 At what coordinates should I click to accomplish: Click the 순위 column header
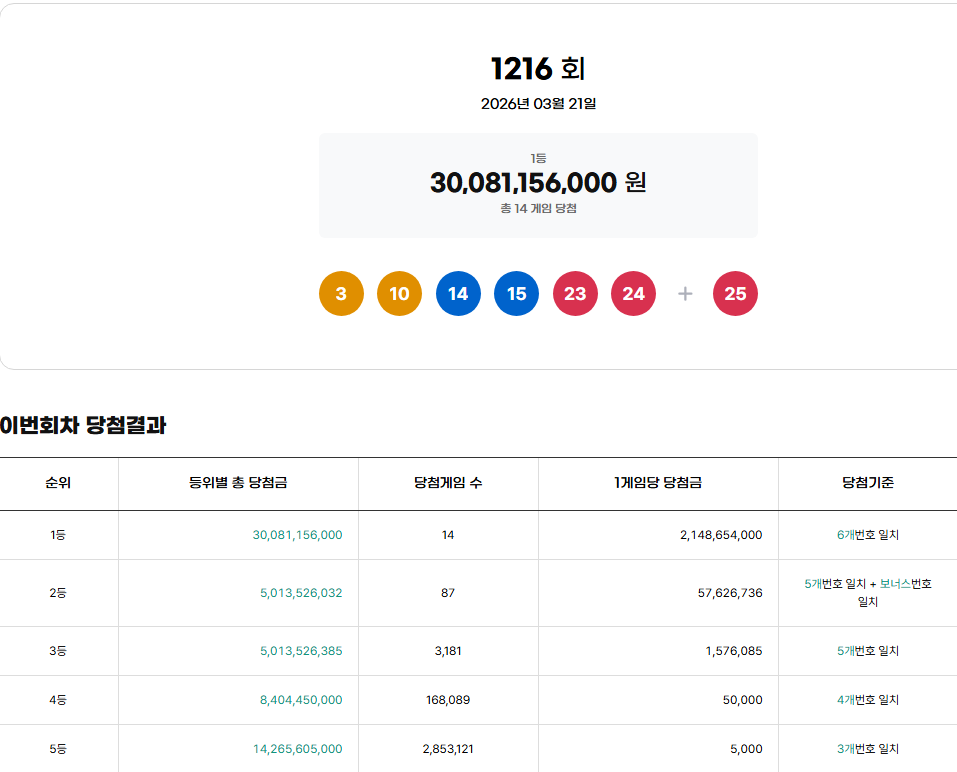pos(58,483)
